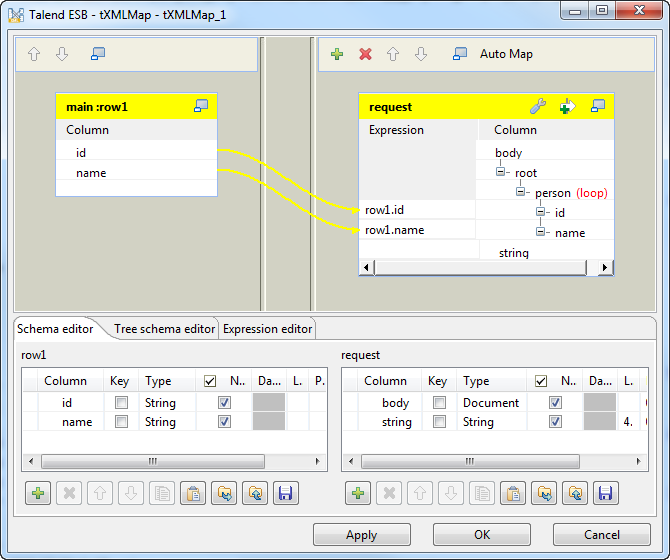Click the red X remove-output icon
Viewport: 670px width, 560px height.
[365, 54]
